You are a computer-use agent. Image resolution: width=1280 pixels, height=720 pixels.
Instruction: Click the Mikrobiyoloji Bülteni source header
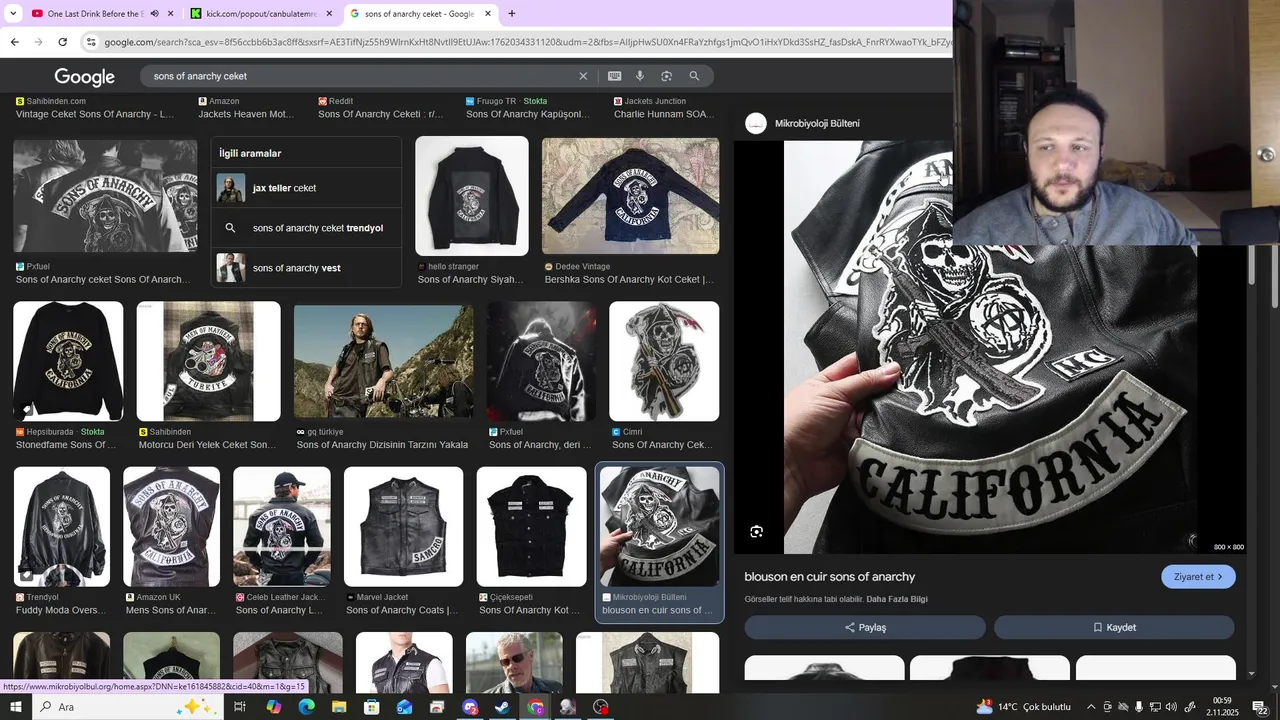coord(803,123)
